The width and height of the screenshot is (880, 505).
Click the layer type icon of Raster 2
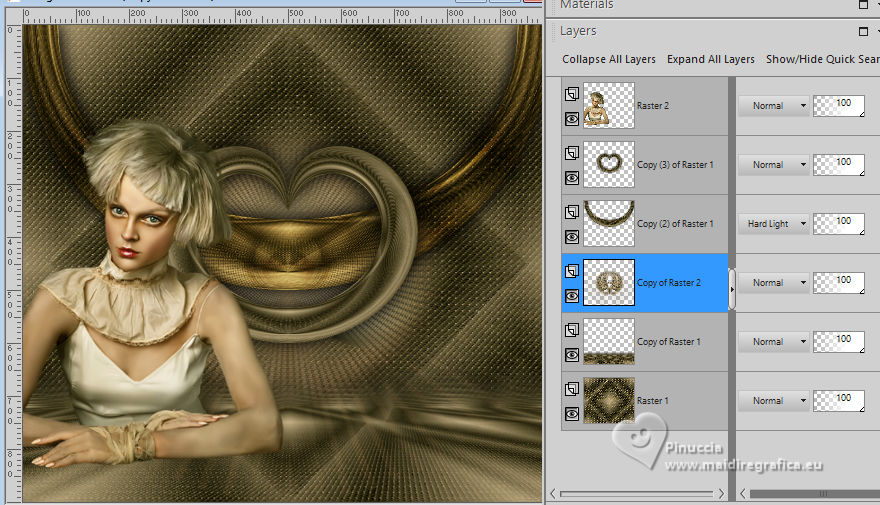(572, 94)
